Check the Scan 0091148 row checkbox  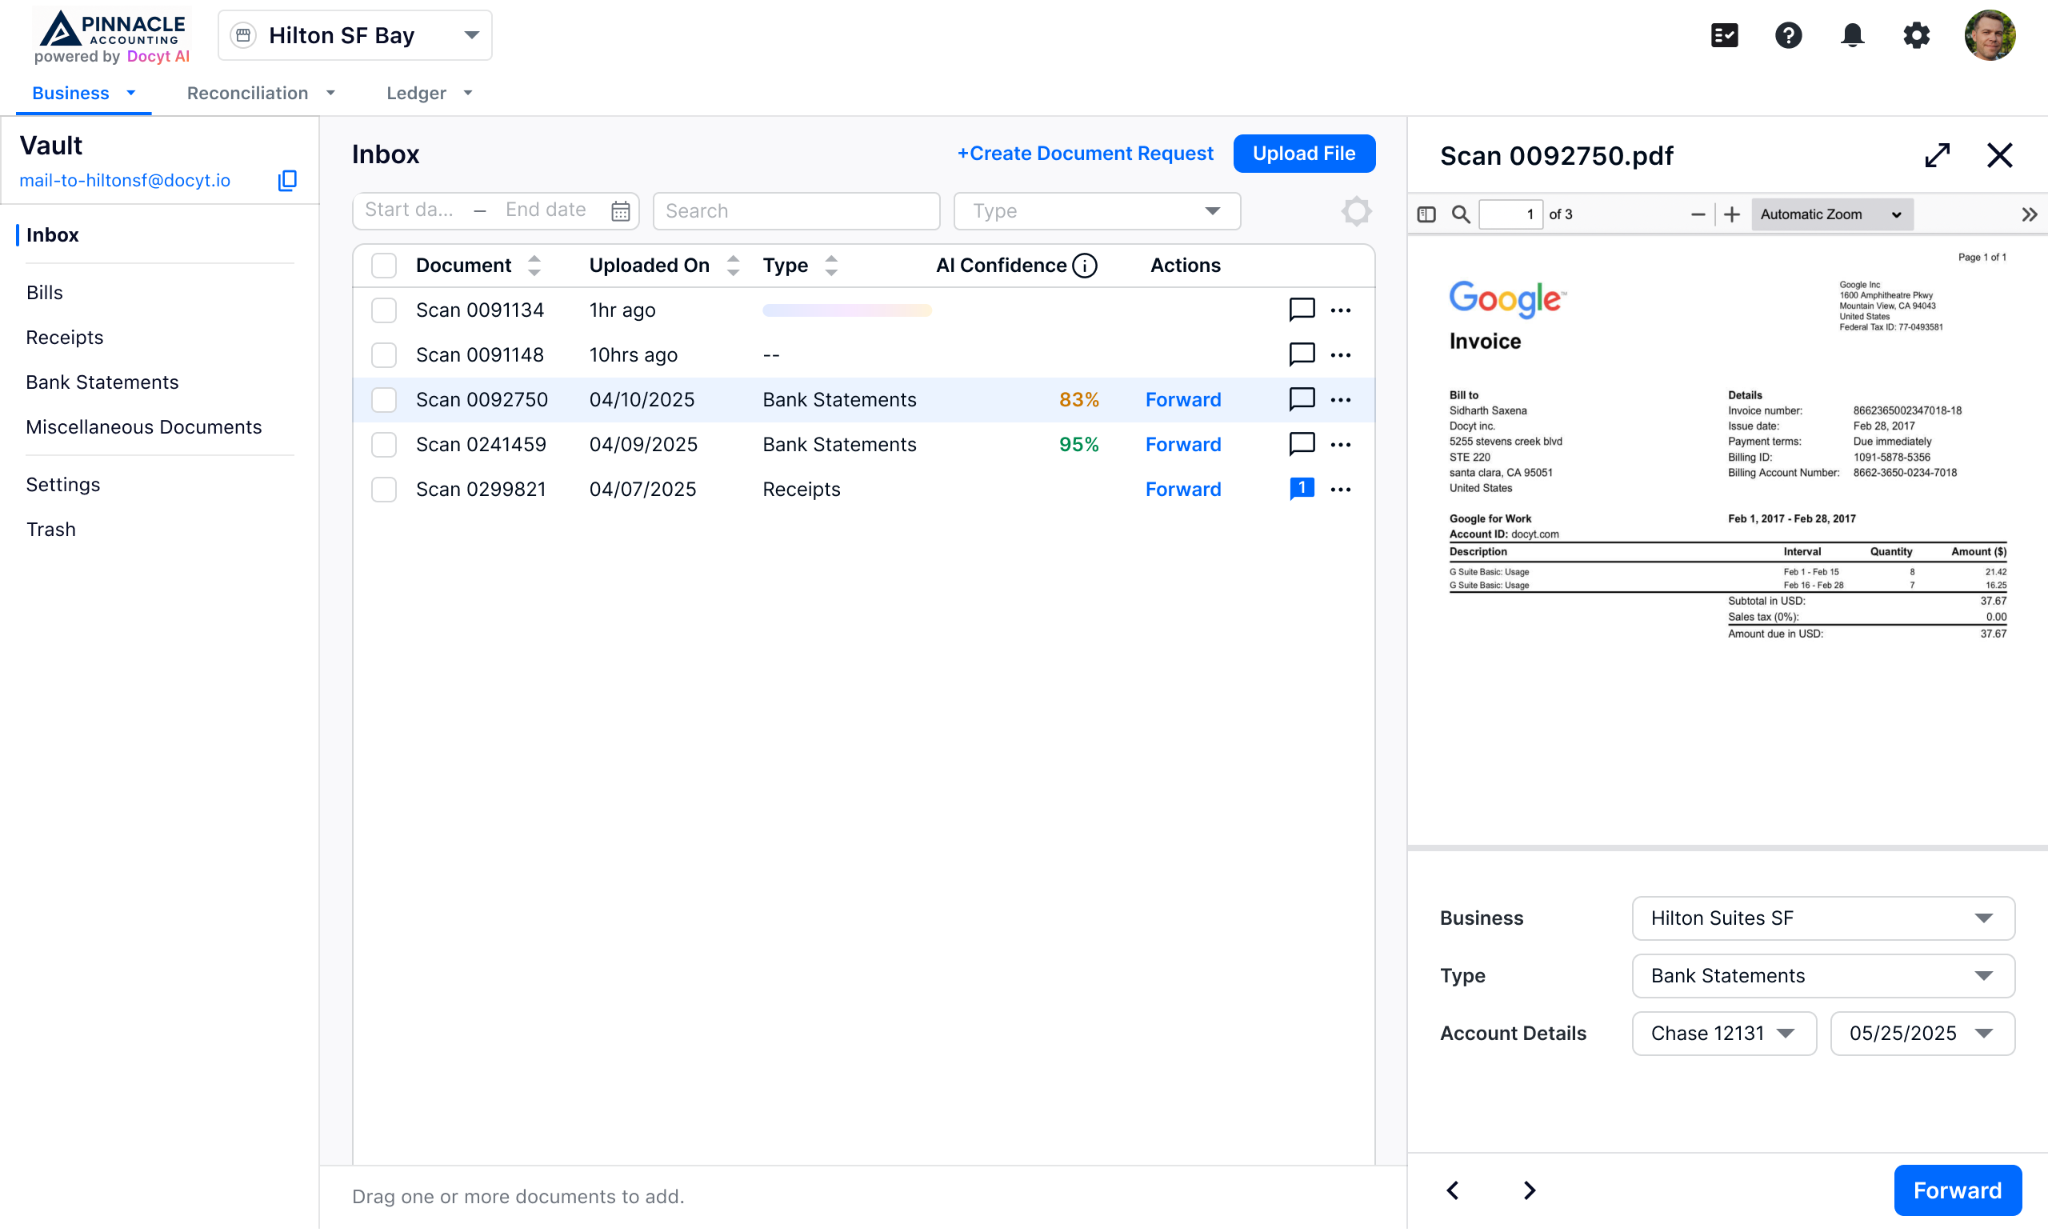point(384,355)
